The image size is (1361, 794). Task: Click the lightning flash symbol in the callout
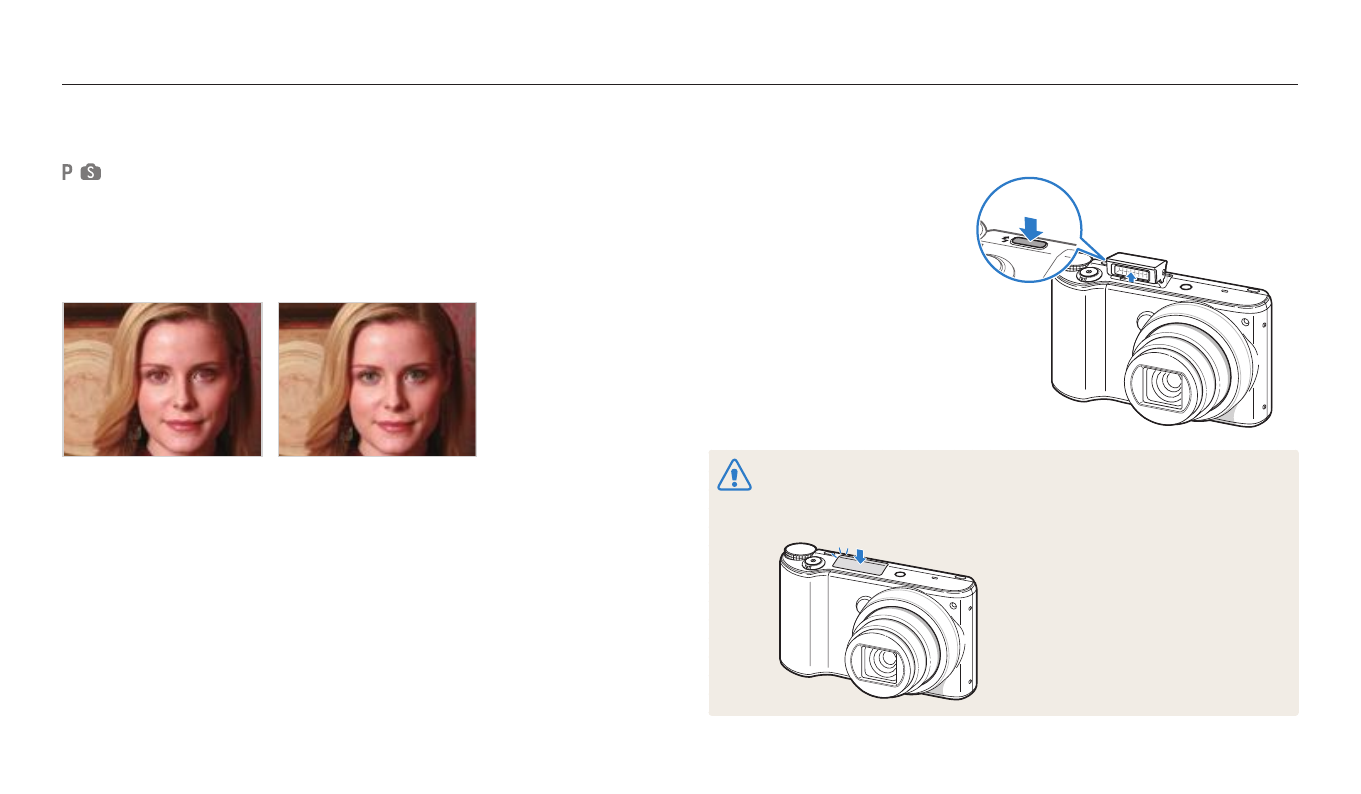click(x=1003, y=238)
